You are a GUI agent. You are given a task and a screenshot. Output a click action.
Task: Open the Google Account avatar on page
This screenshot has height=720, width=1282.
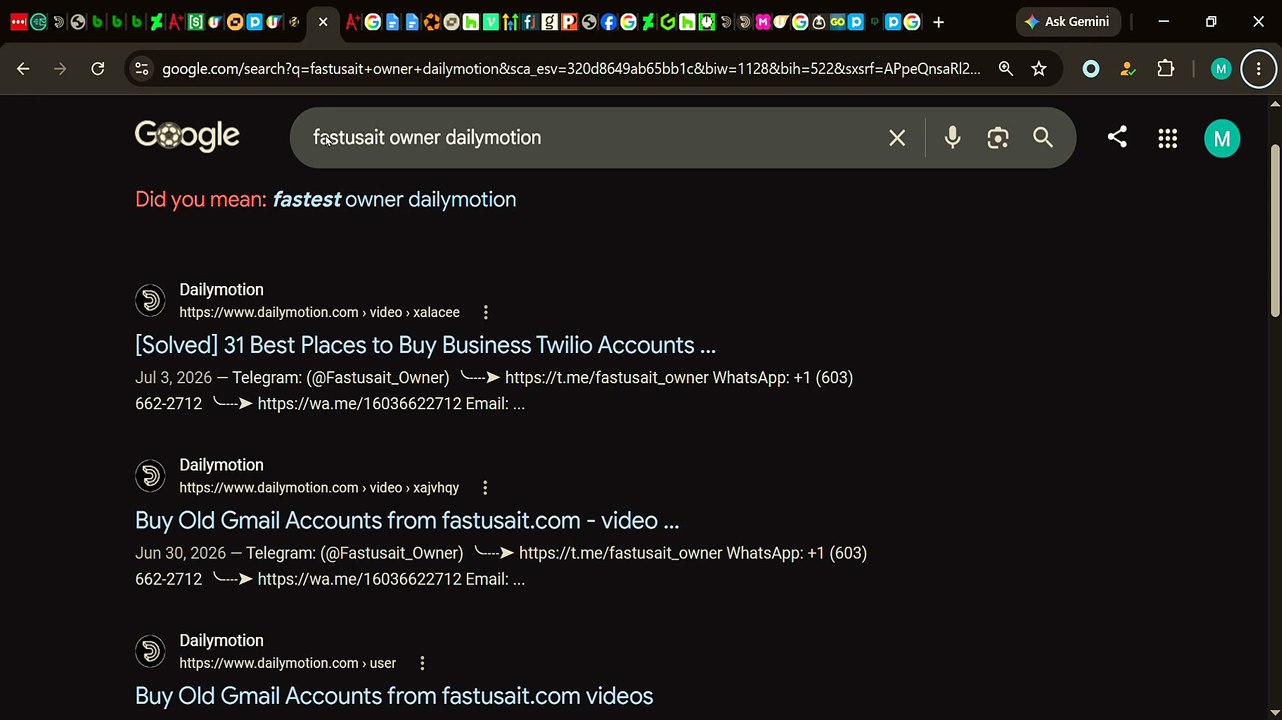click(x=1222, y=138)
